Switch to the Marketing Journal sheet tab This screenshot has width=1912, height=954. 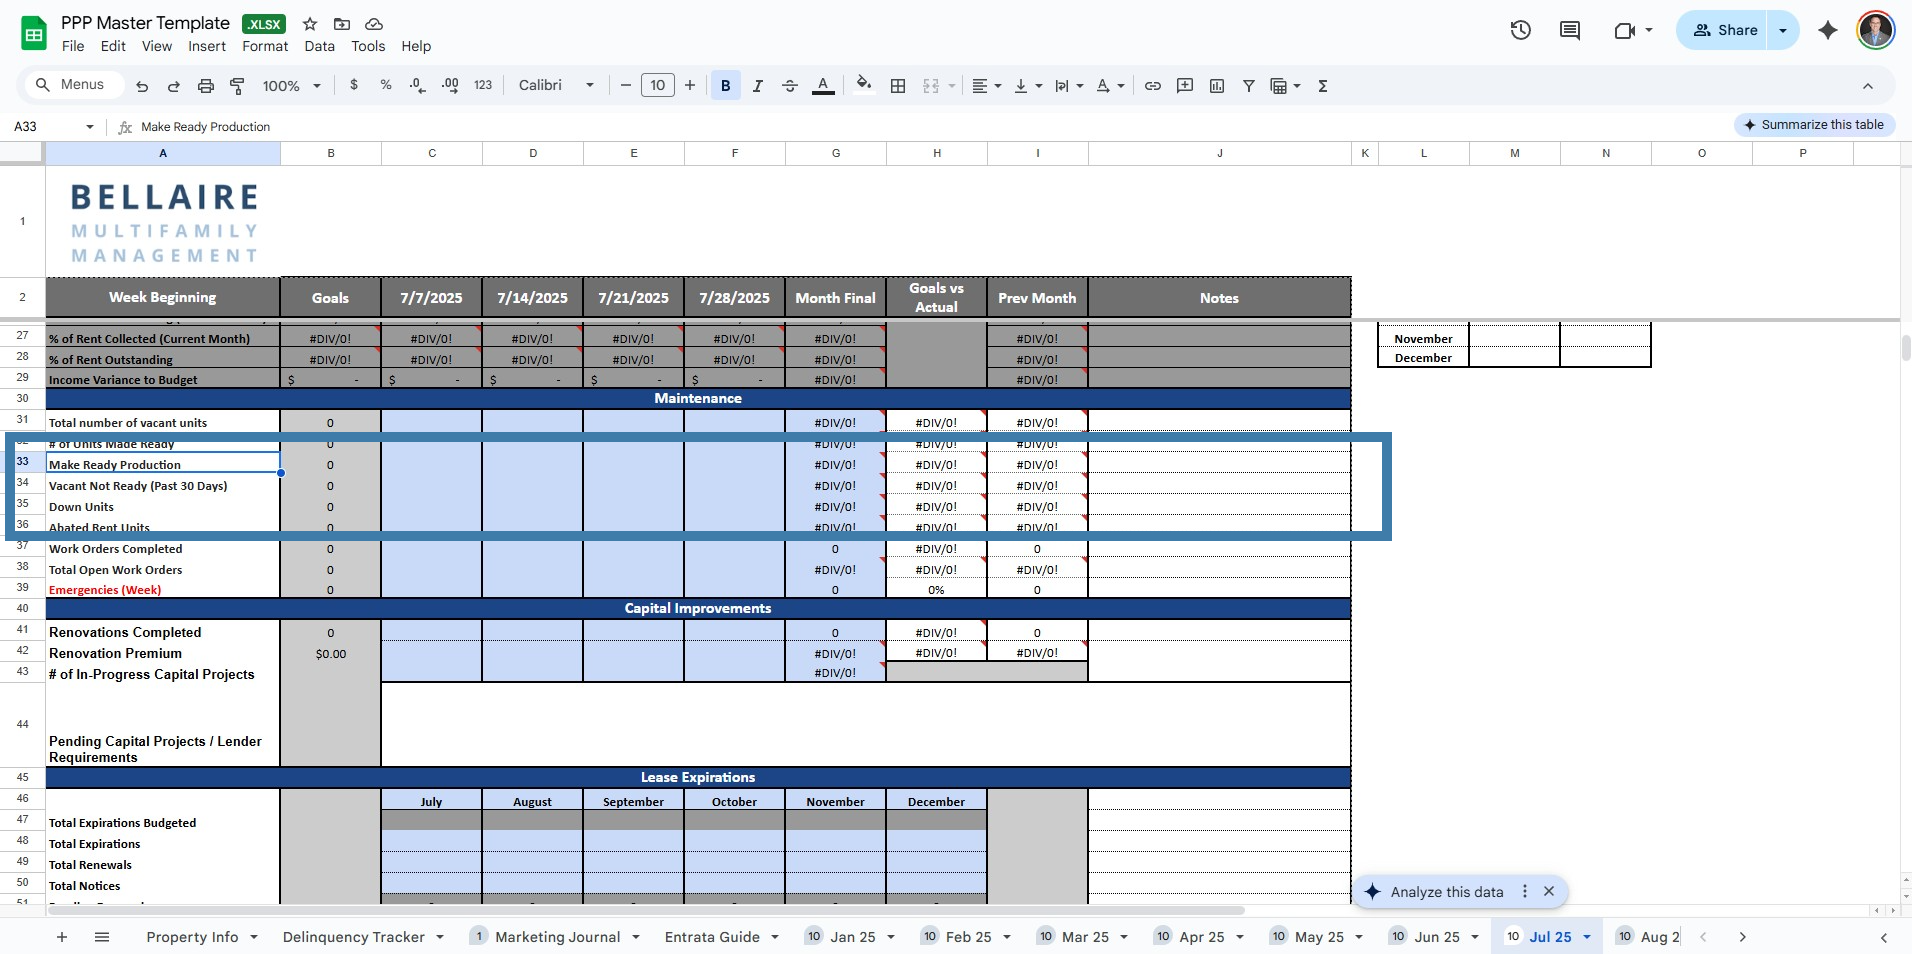[x=557, y=937]
